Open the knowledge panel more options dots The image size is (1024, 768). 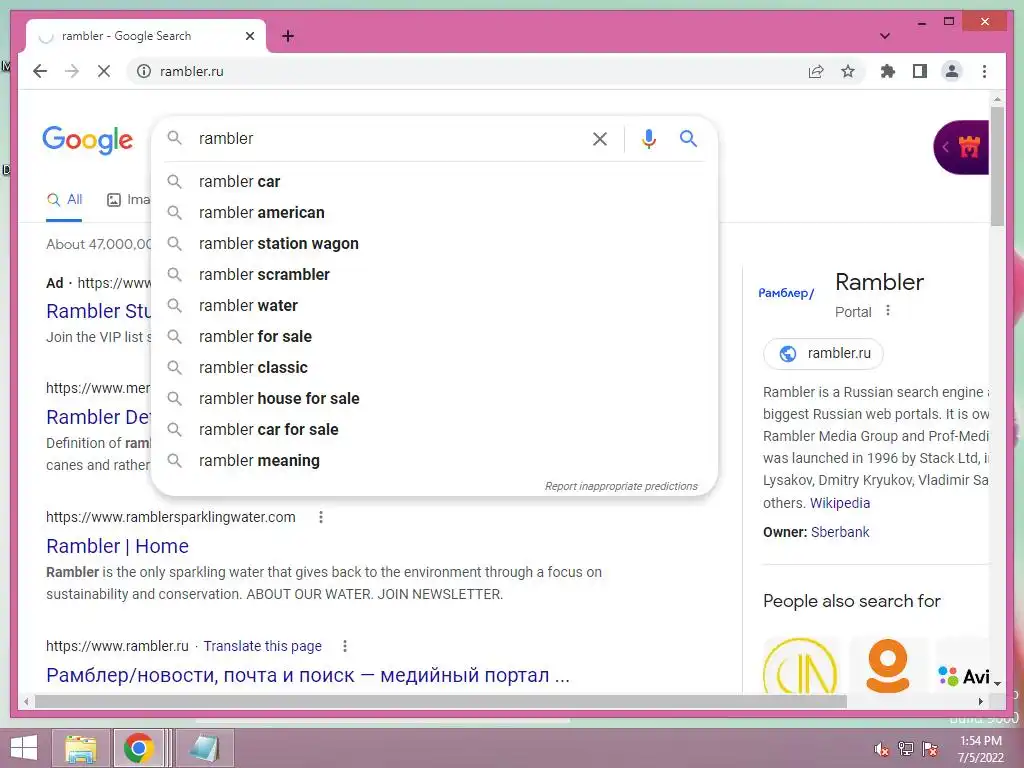888,311
